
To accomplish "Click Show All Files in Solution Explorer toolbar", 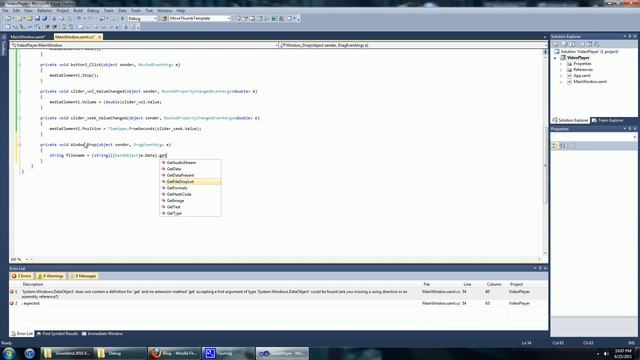I will tap(565, 44).
